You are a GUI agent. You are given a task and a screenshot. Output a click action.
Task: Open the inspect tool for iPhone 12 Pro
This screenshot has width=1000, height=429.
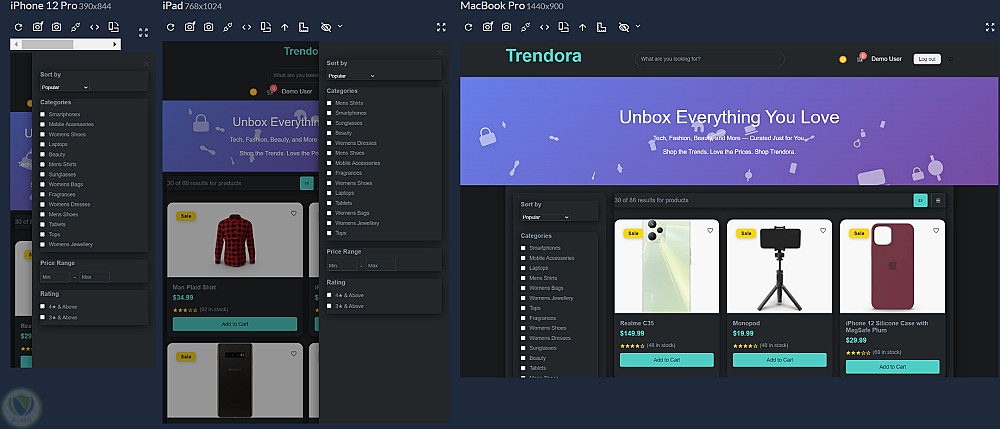(x=75, y=27)
